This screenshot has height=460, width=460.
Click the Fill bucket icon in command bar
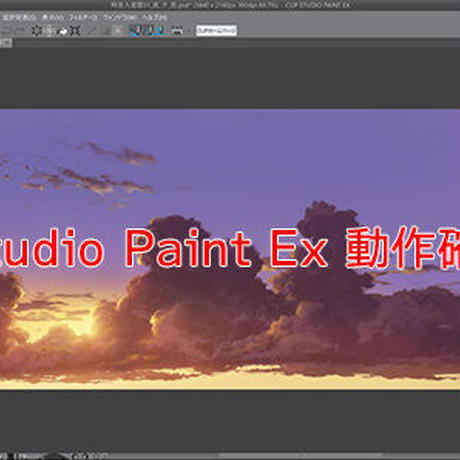pos(63,31)
